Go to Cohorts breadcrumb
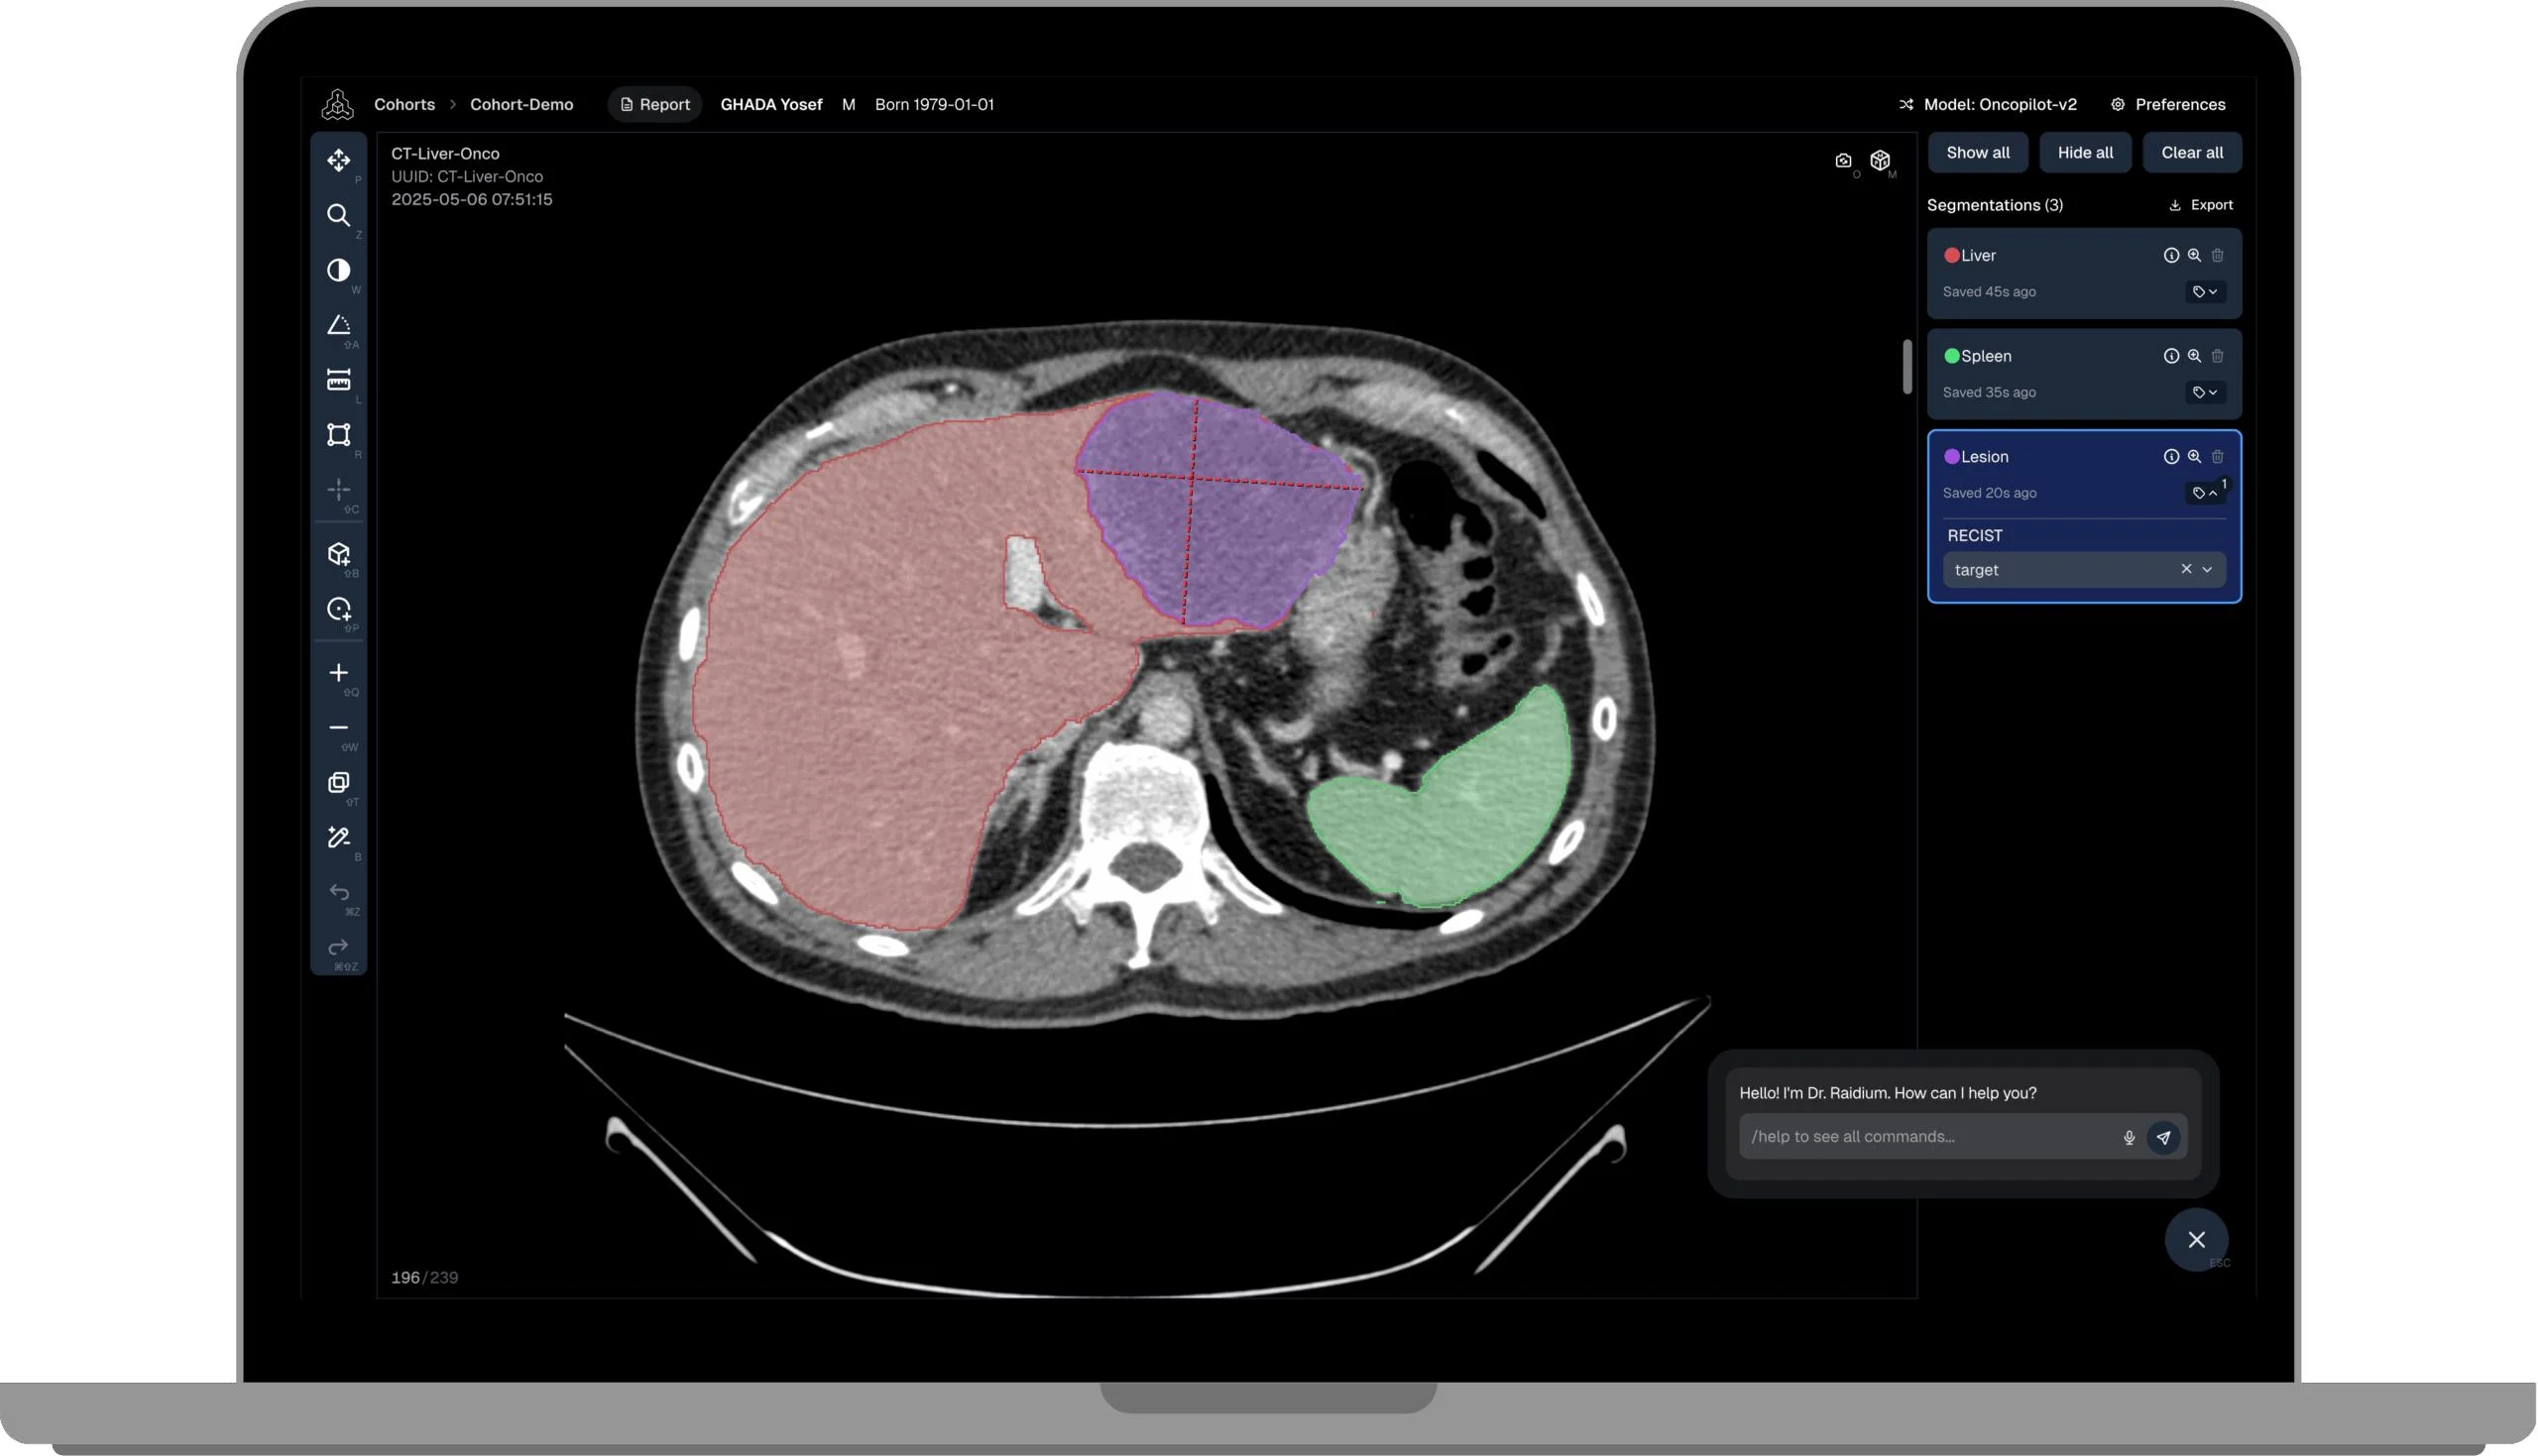Screen dimensions: 2538x1456 point(404,104)
